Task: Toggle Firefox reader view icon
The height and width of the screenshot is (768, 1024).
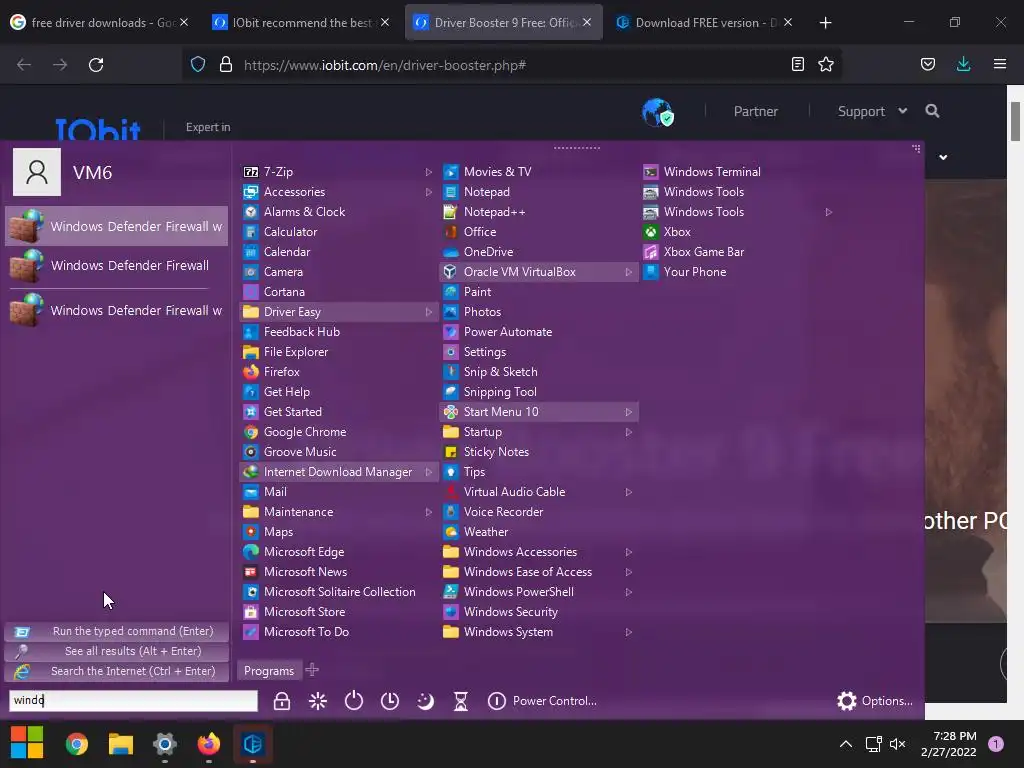Action: [797, 65]
